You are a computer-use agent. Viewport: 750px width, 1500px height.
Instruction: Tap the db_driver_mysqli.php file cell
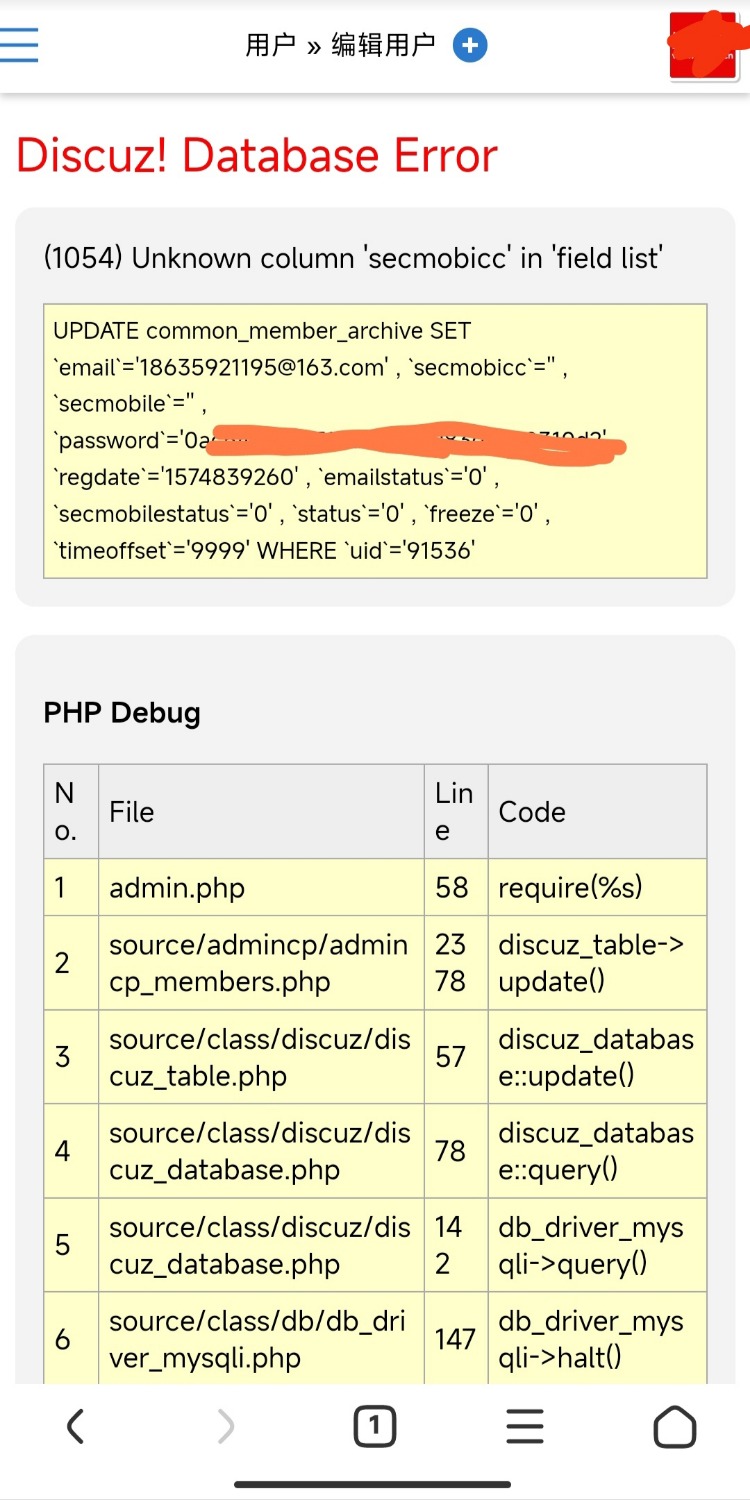[259, 1339]
